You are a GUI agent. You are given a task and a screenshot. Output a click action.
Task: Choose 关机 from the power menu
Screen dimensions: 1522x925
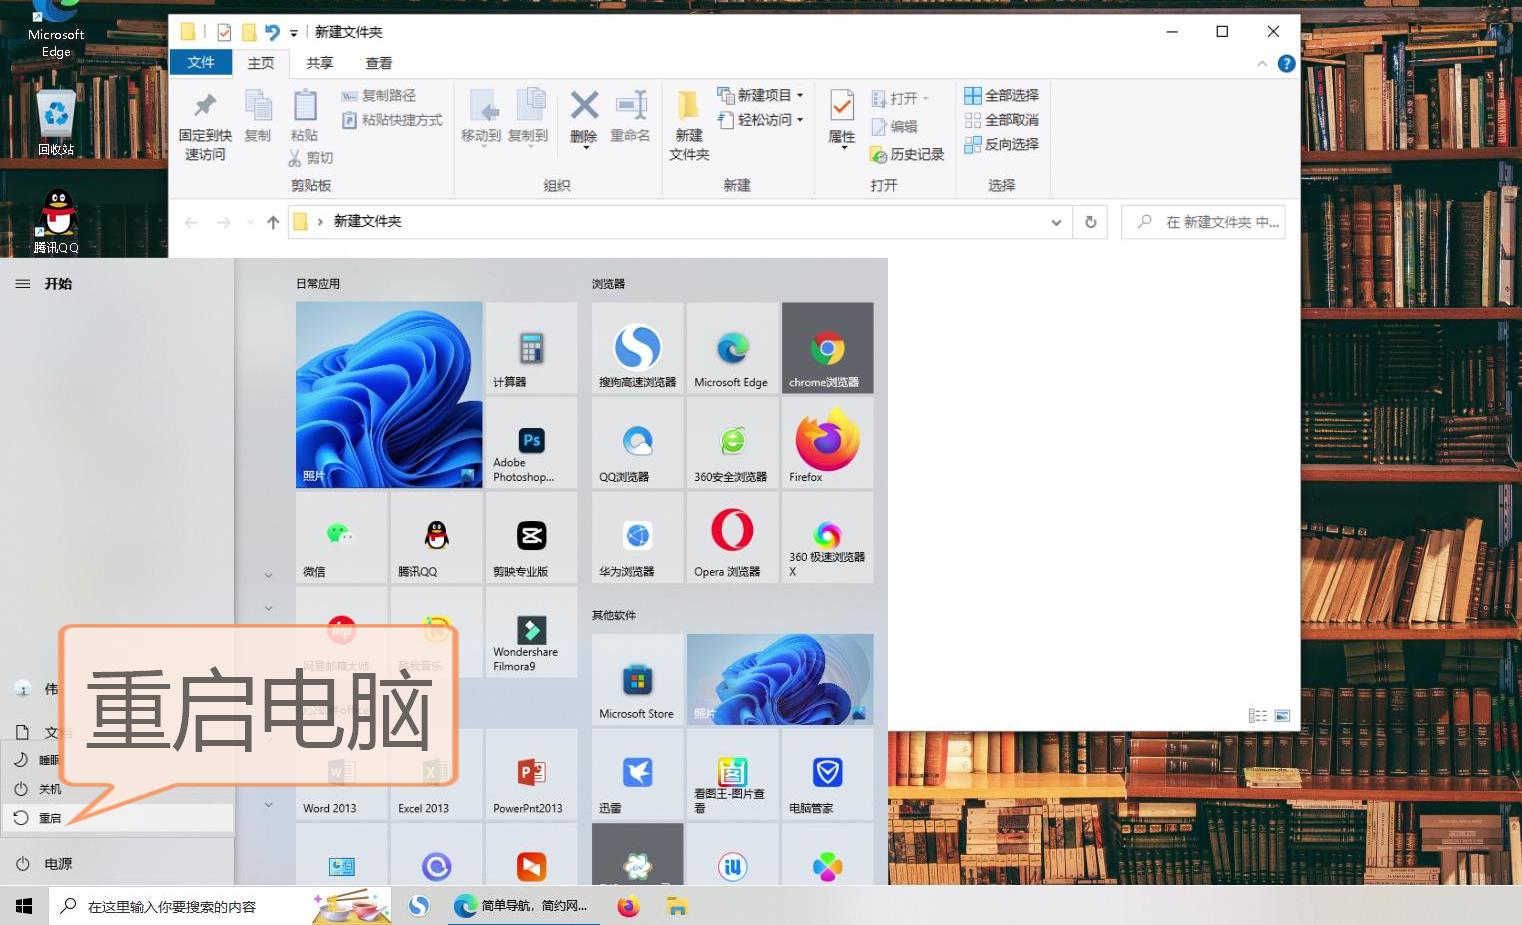[x=117, y=789]
